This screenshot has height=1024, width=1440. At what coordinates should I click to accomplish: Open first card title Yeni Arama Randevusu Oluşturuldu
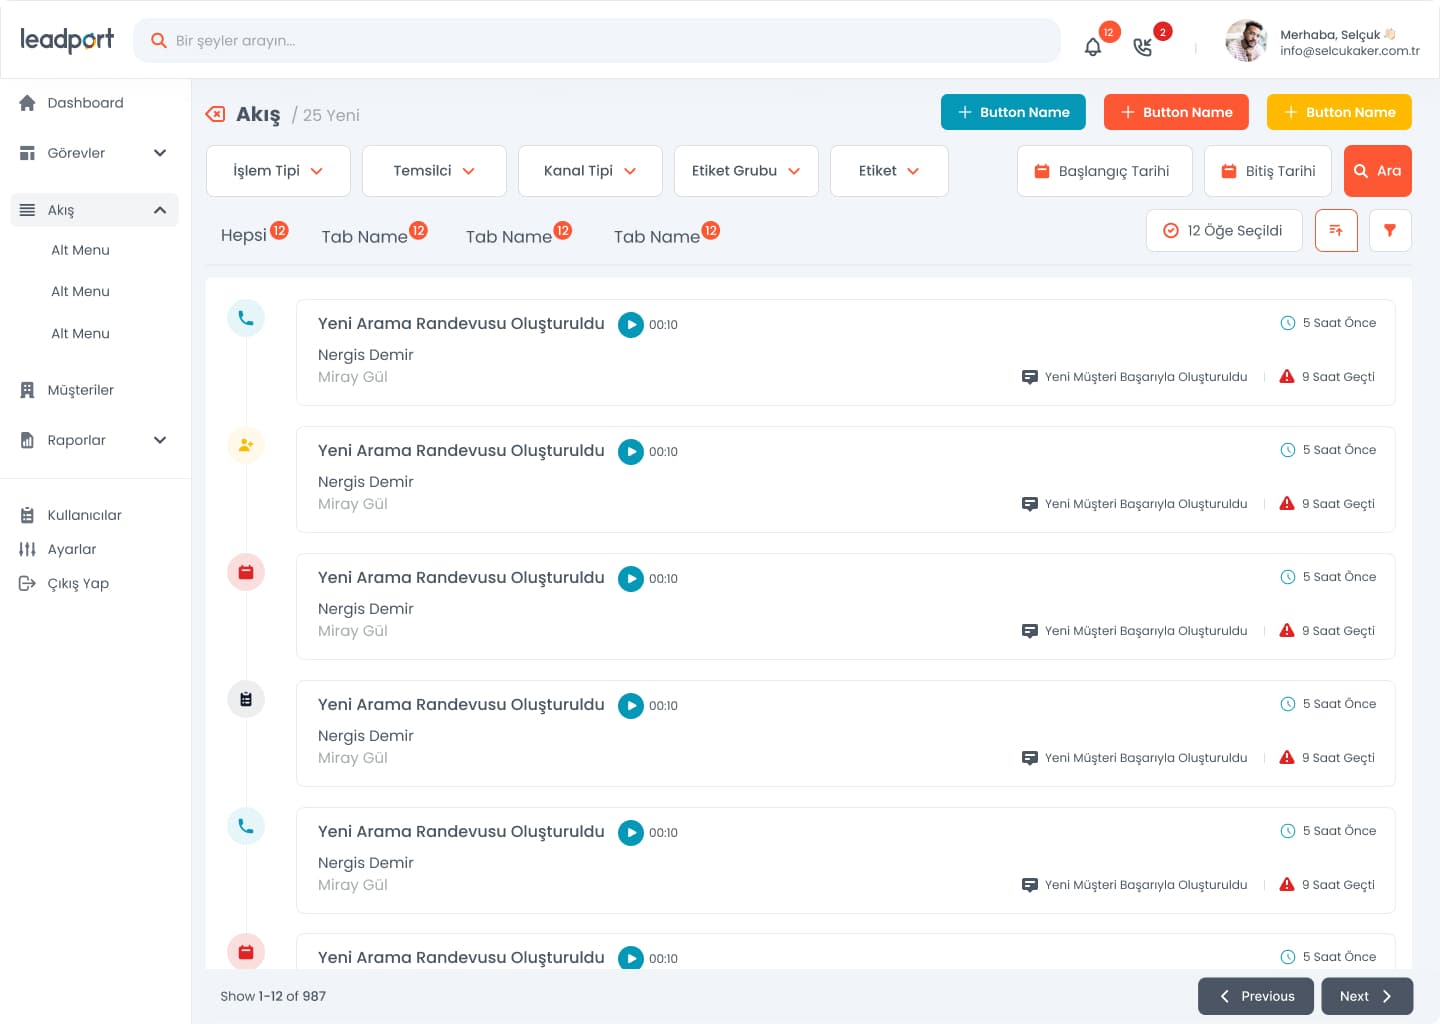tap(461, 324)
